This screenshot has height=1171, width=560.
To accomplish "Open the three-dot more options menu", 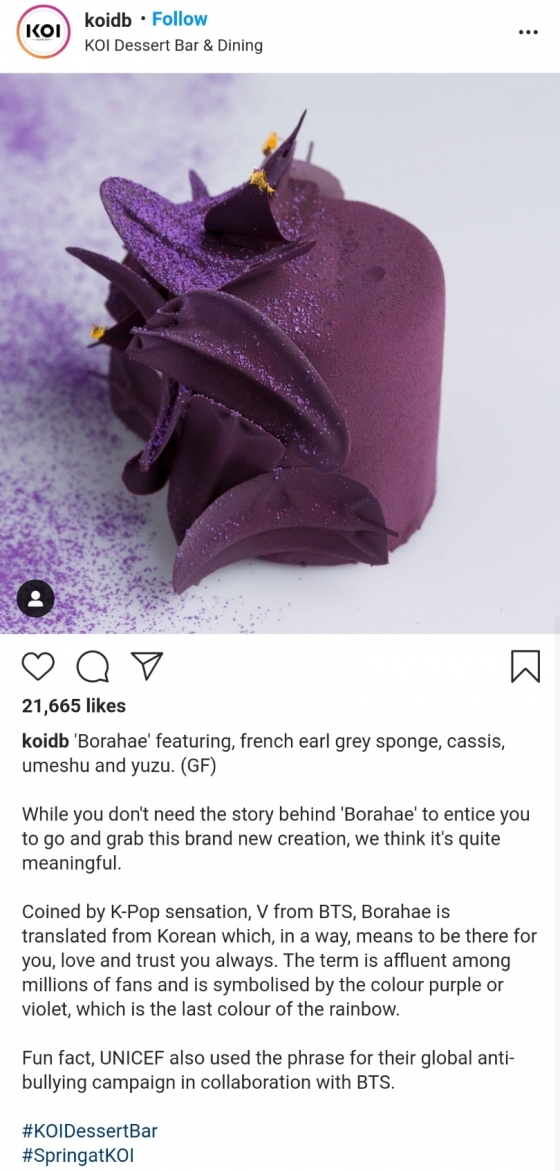I will (x=528, y=32).
